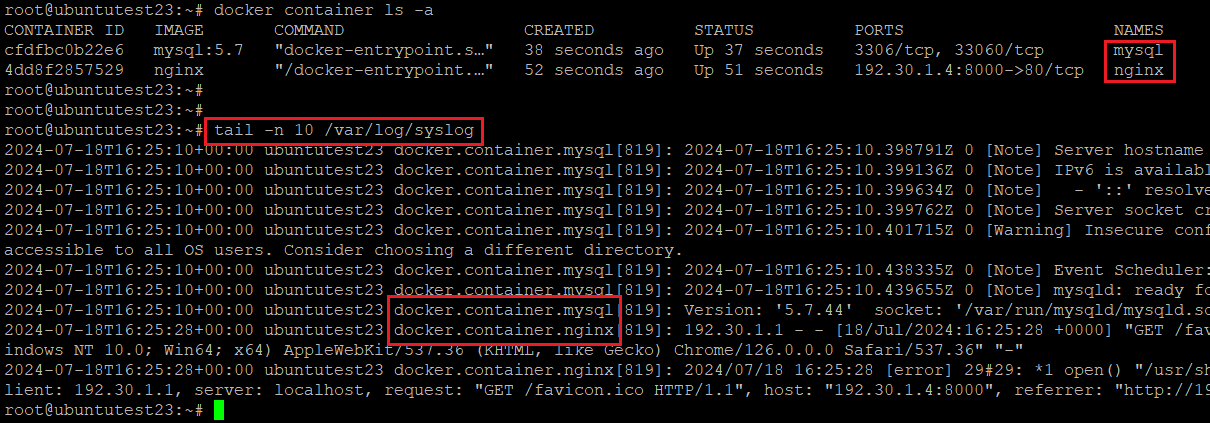
Task: Click the boxed docker.container.nginx log tag
Action: pos(503,330)
